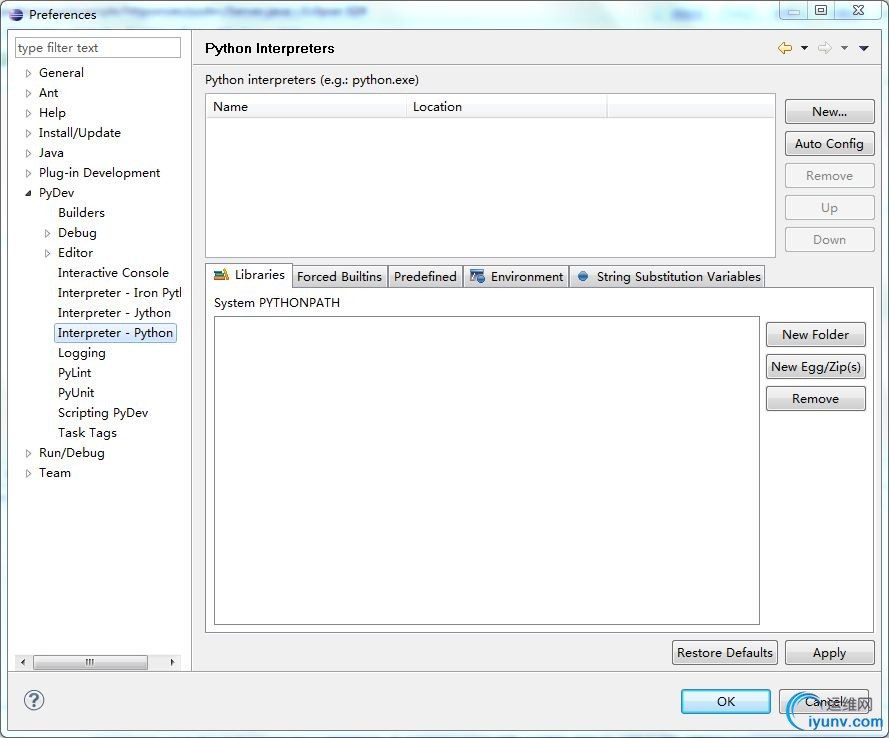The height and width of the screenshot is (738, 889).
Task: Click the Eclipse icon in the title bar
Action: pyautogui.click(x=16, y=14)
